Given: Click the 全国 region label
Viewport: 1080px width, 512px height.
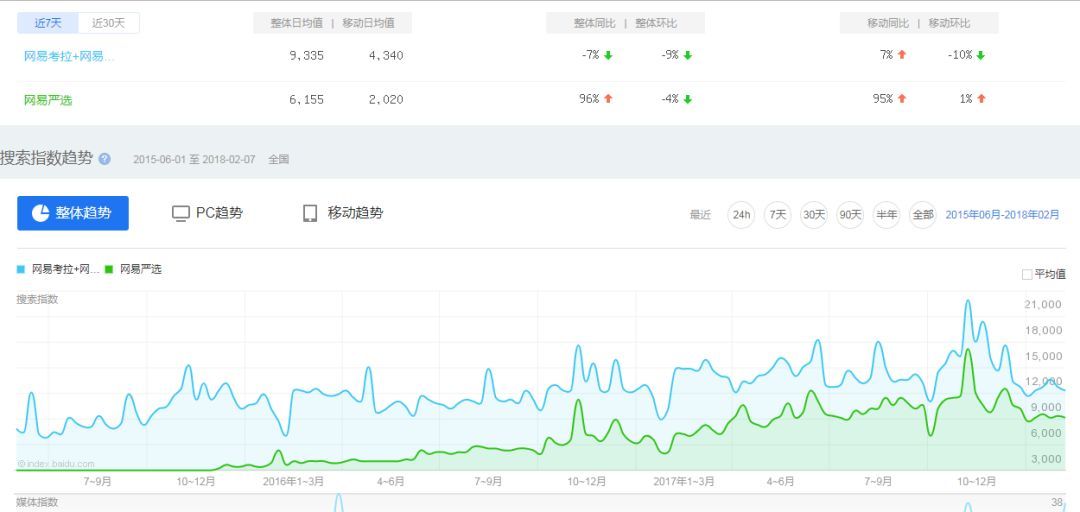Looking at the screenshot, I should click(x=278, y=159).
